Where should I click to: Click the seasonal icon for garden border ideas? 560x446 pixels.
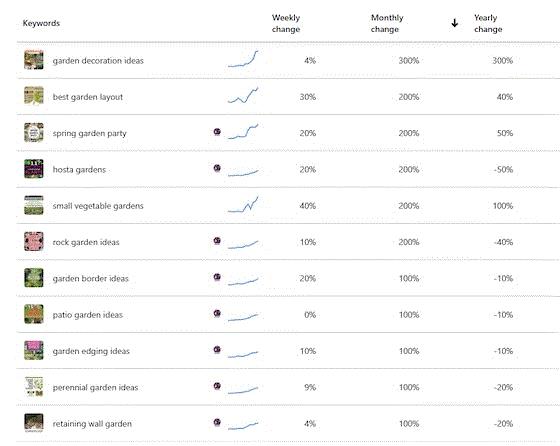217,277
